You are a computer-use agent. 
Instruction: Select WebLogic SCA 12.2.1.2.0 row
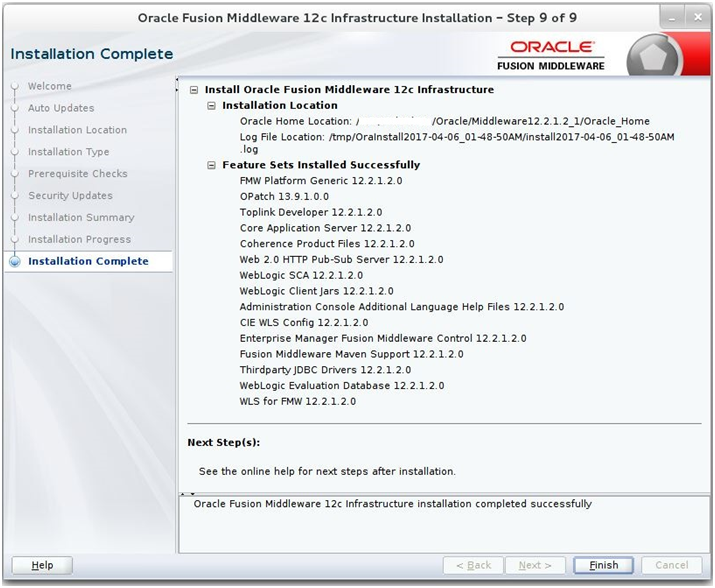pyautogui.click(x=301, y=276)
